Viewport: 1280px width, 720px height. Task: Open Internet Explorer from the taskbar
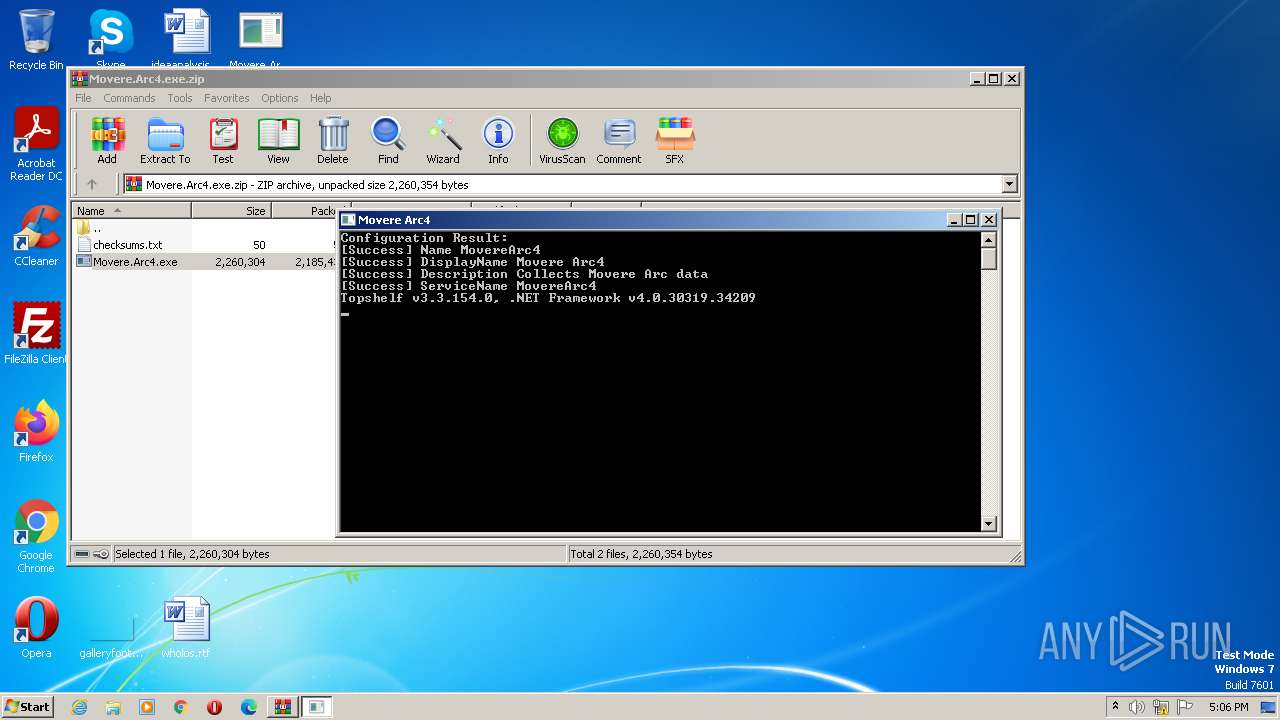[79, 707]
